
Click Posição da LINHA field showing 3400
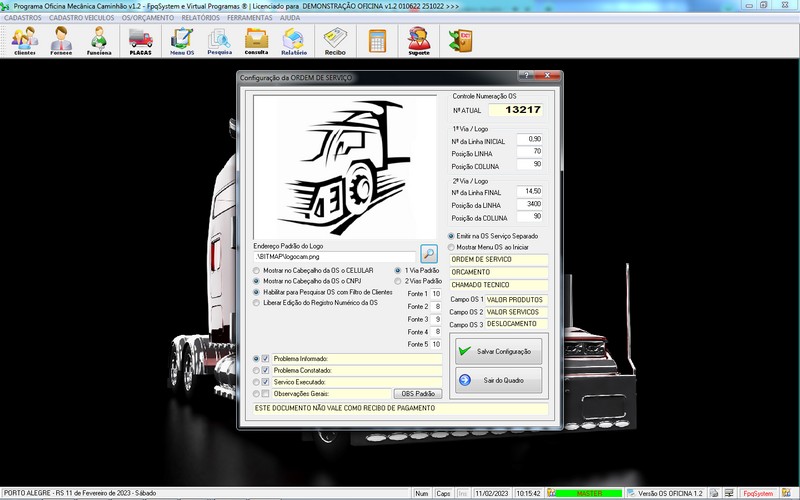point(530,204)
